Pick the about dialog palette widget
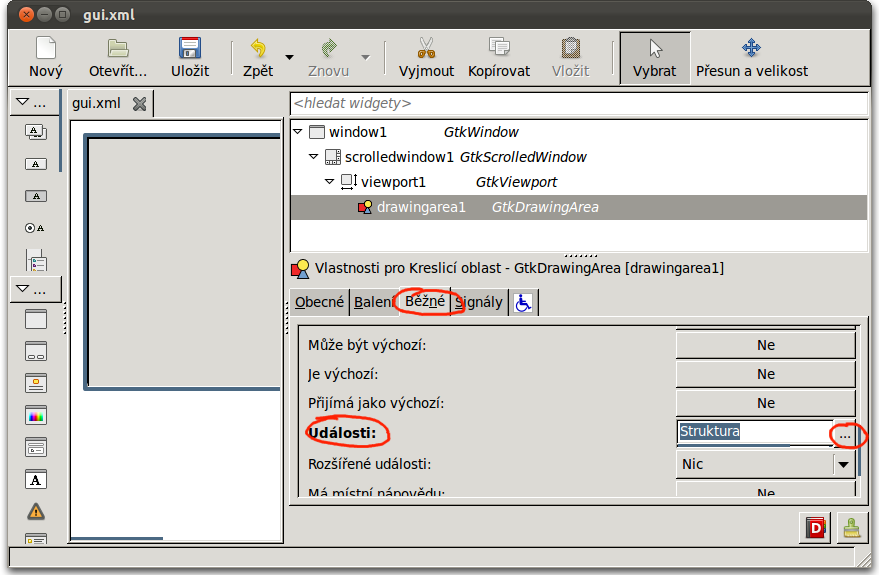The image size is (879, 575). coord(35,383)
